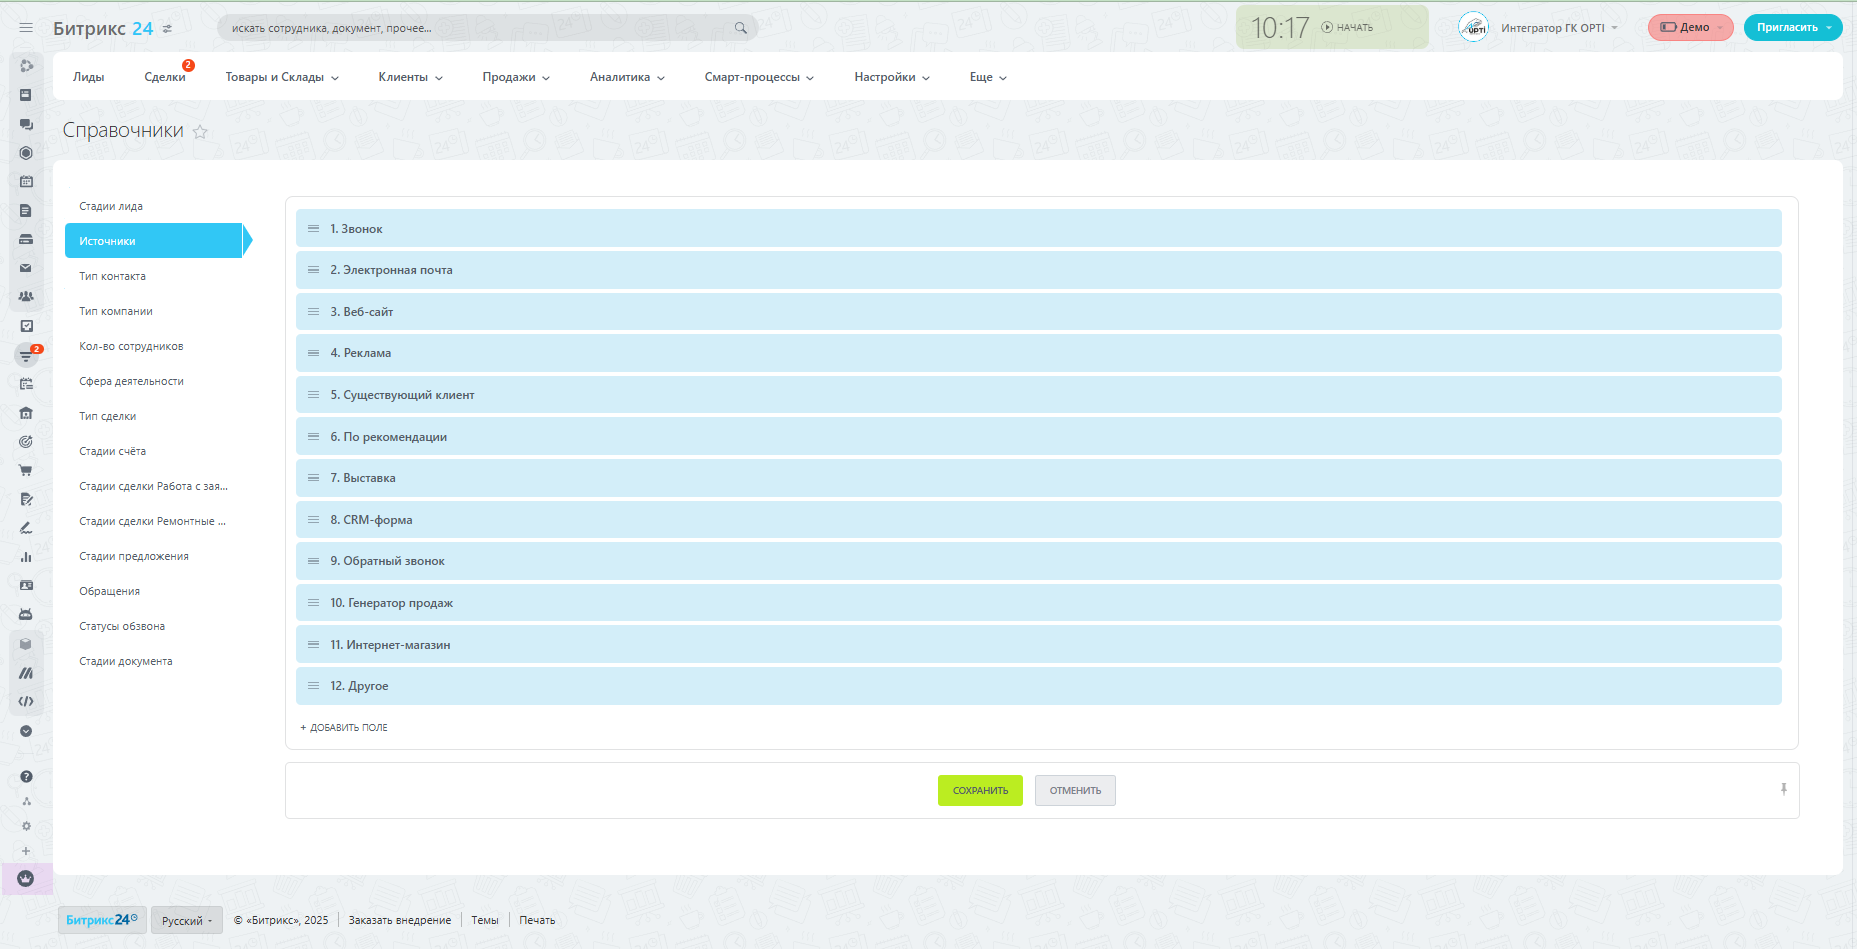Click the tasks checkmark icon in left sidebar
This screenshot has height=949, width=1857.
point(26,325)
